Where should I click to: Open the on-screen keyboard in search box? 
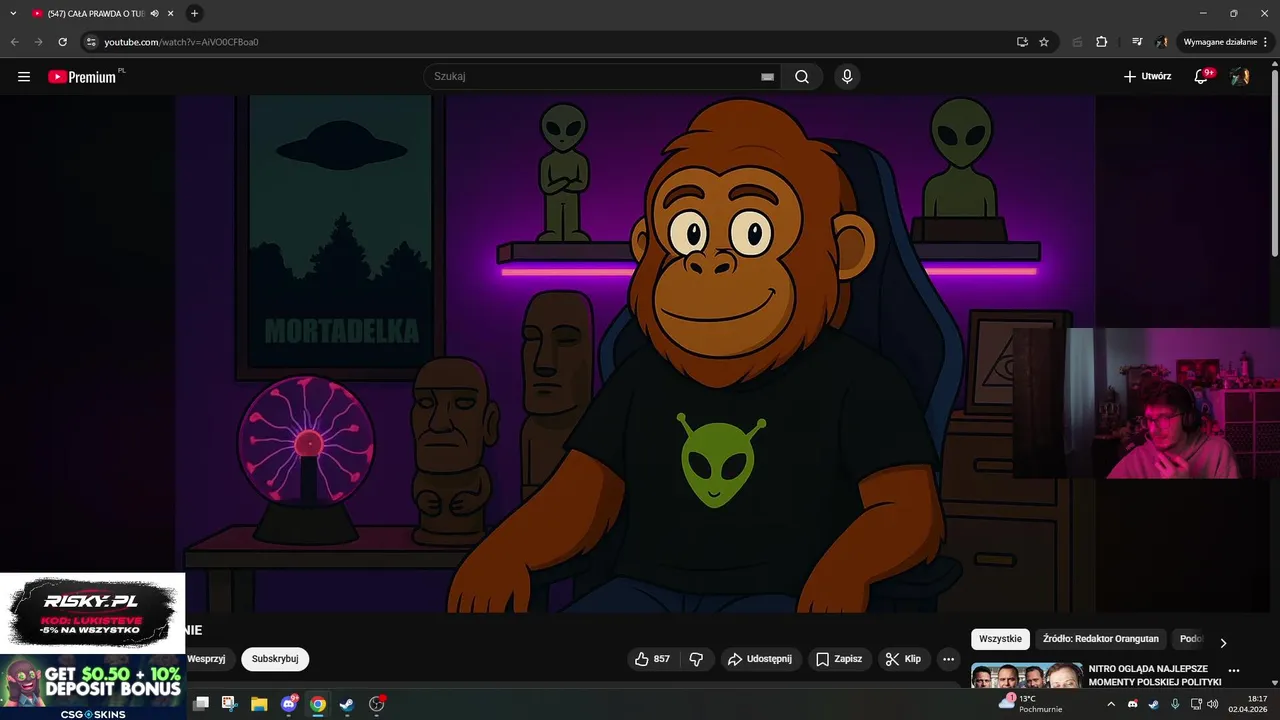coord(767,76)
